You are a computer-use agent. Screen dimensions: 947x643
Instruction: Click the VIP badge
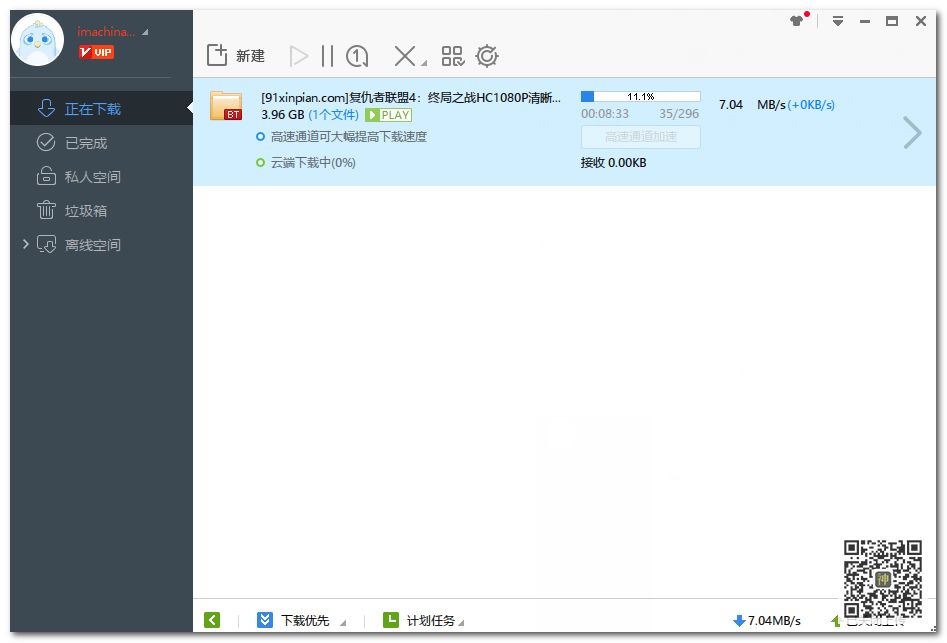96,53
